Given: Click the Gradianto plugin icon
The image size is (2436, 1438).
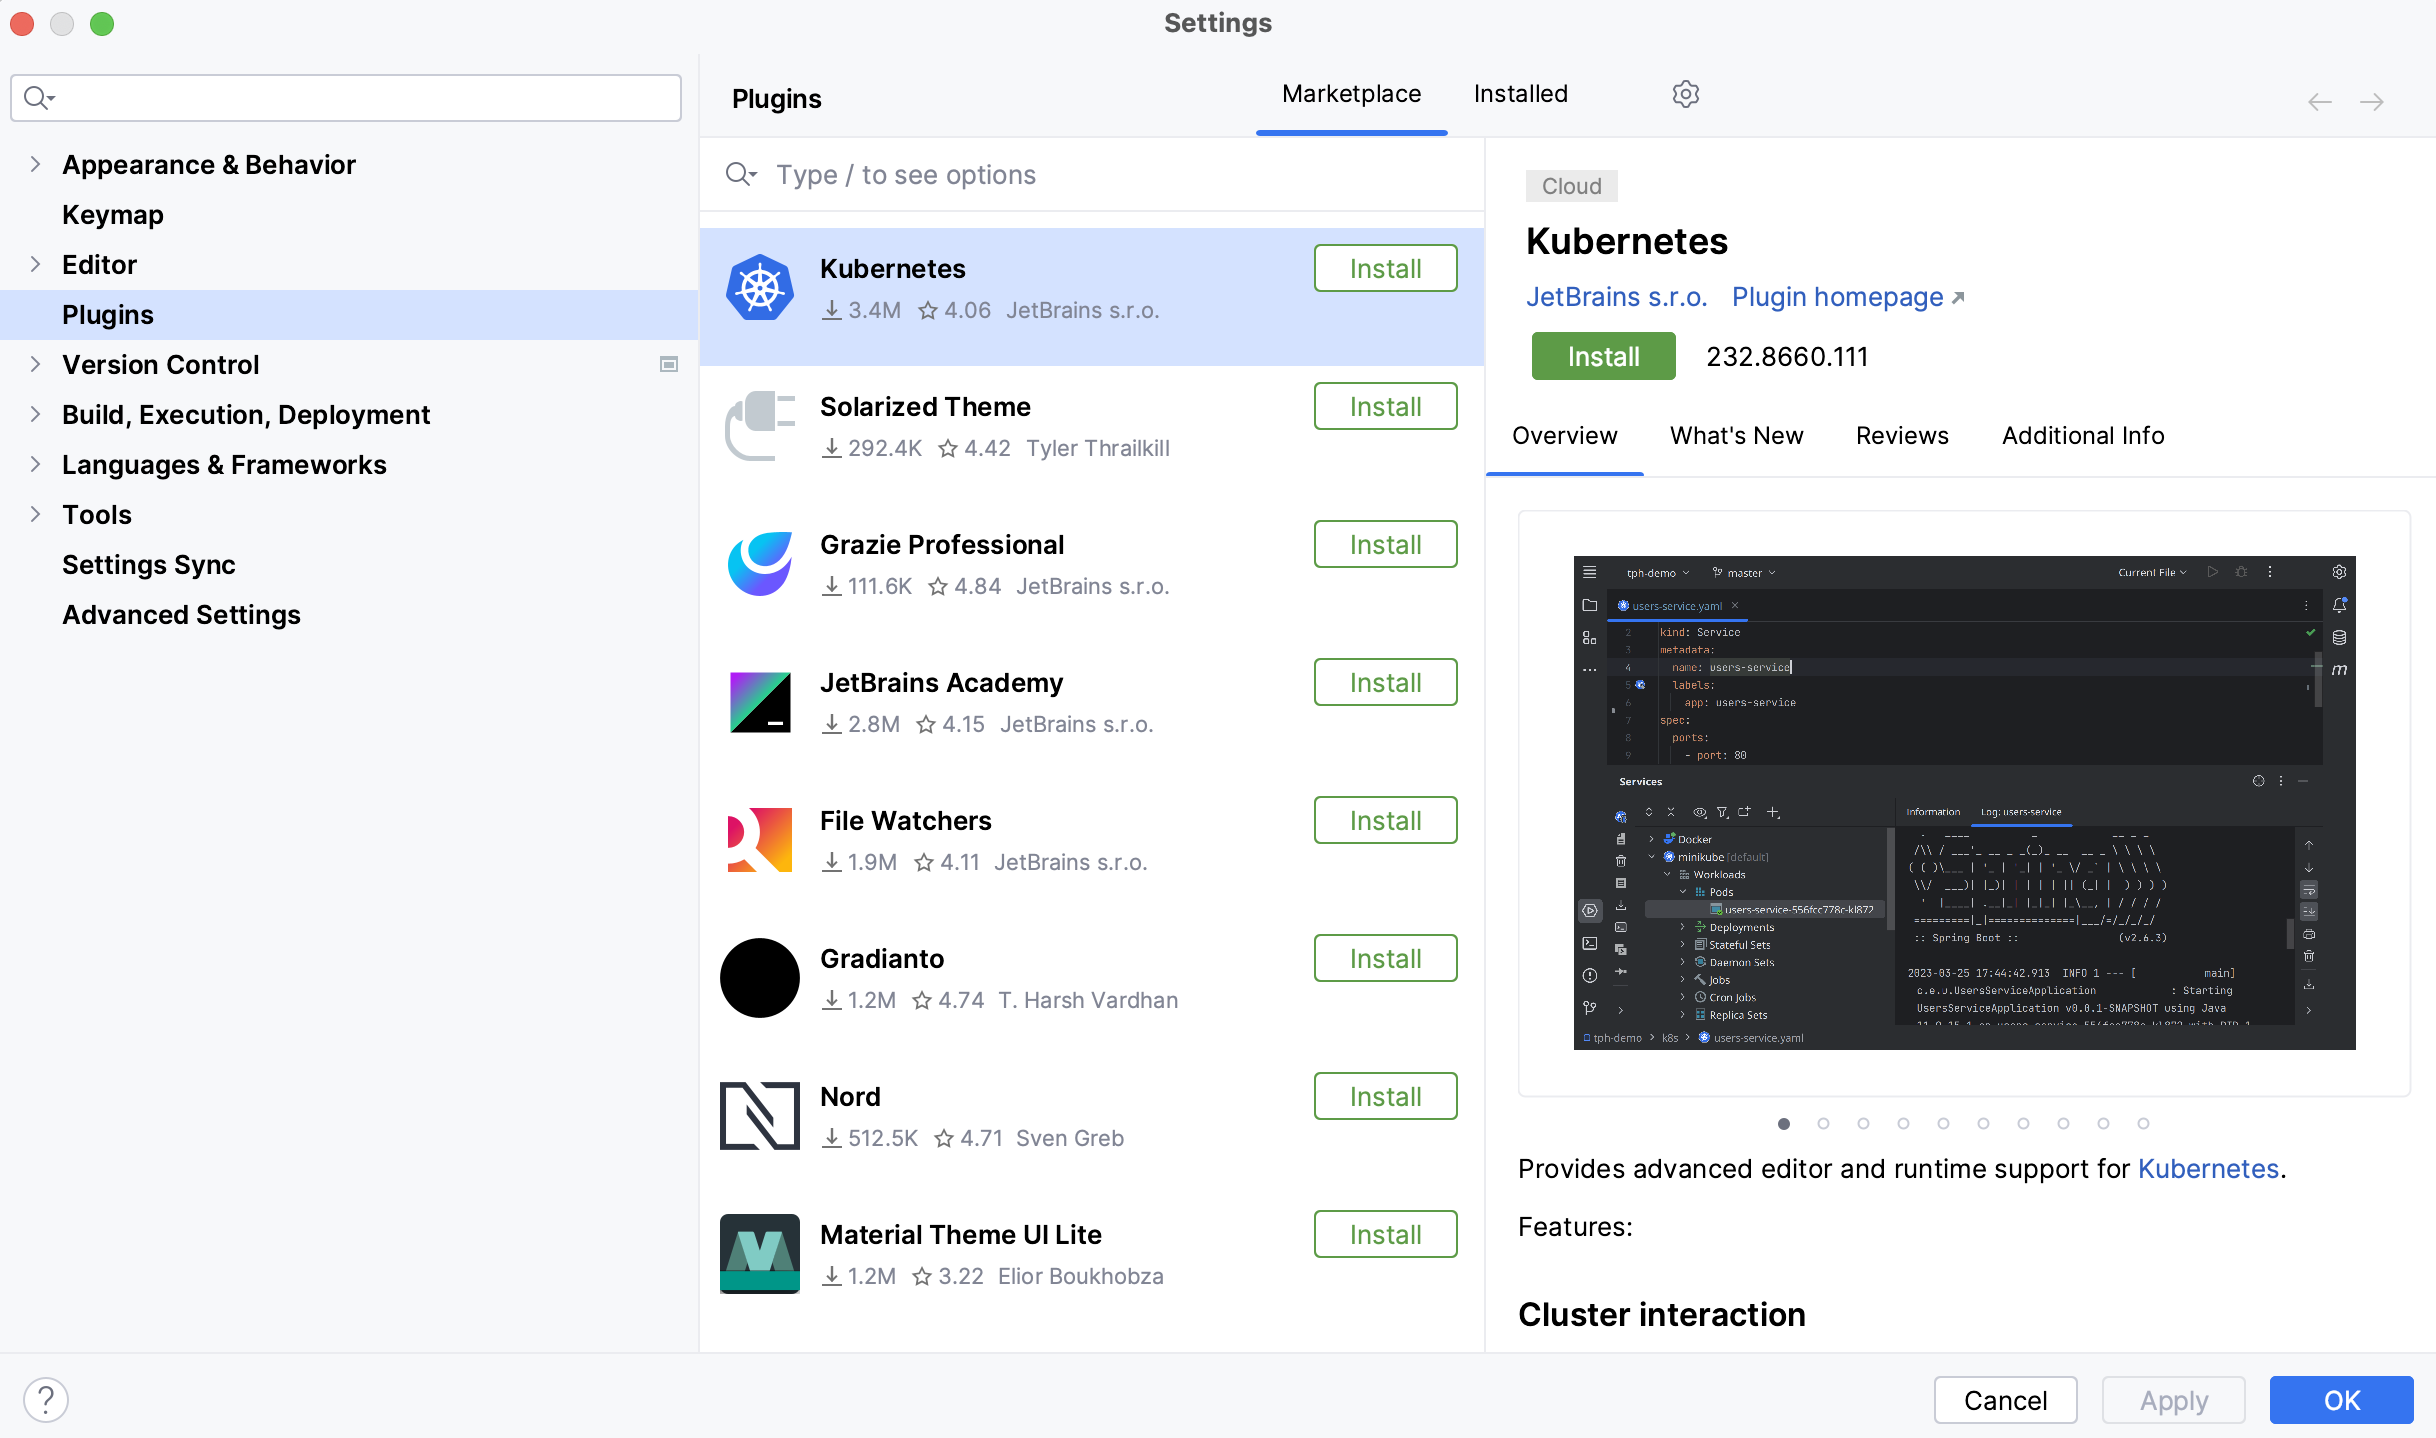Looking at the screenshot, I should [758, 976].
